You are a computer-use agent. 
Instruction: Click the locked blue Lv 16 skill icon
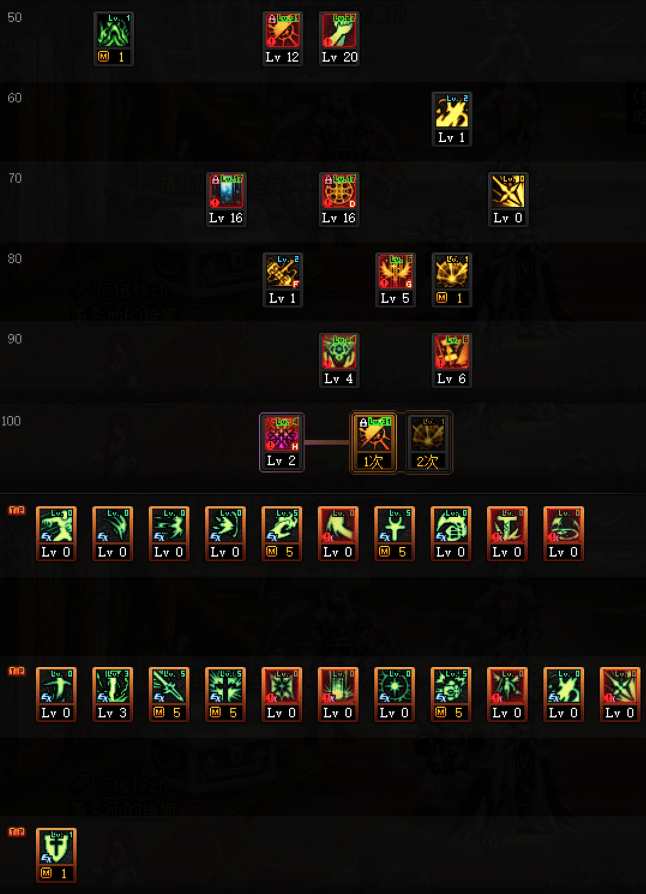[226, 199]
